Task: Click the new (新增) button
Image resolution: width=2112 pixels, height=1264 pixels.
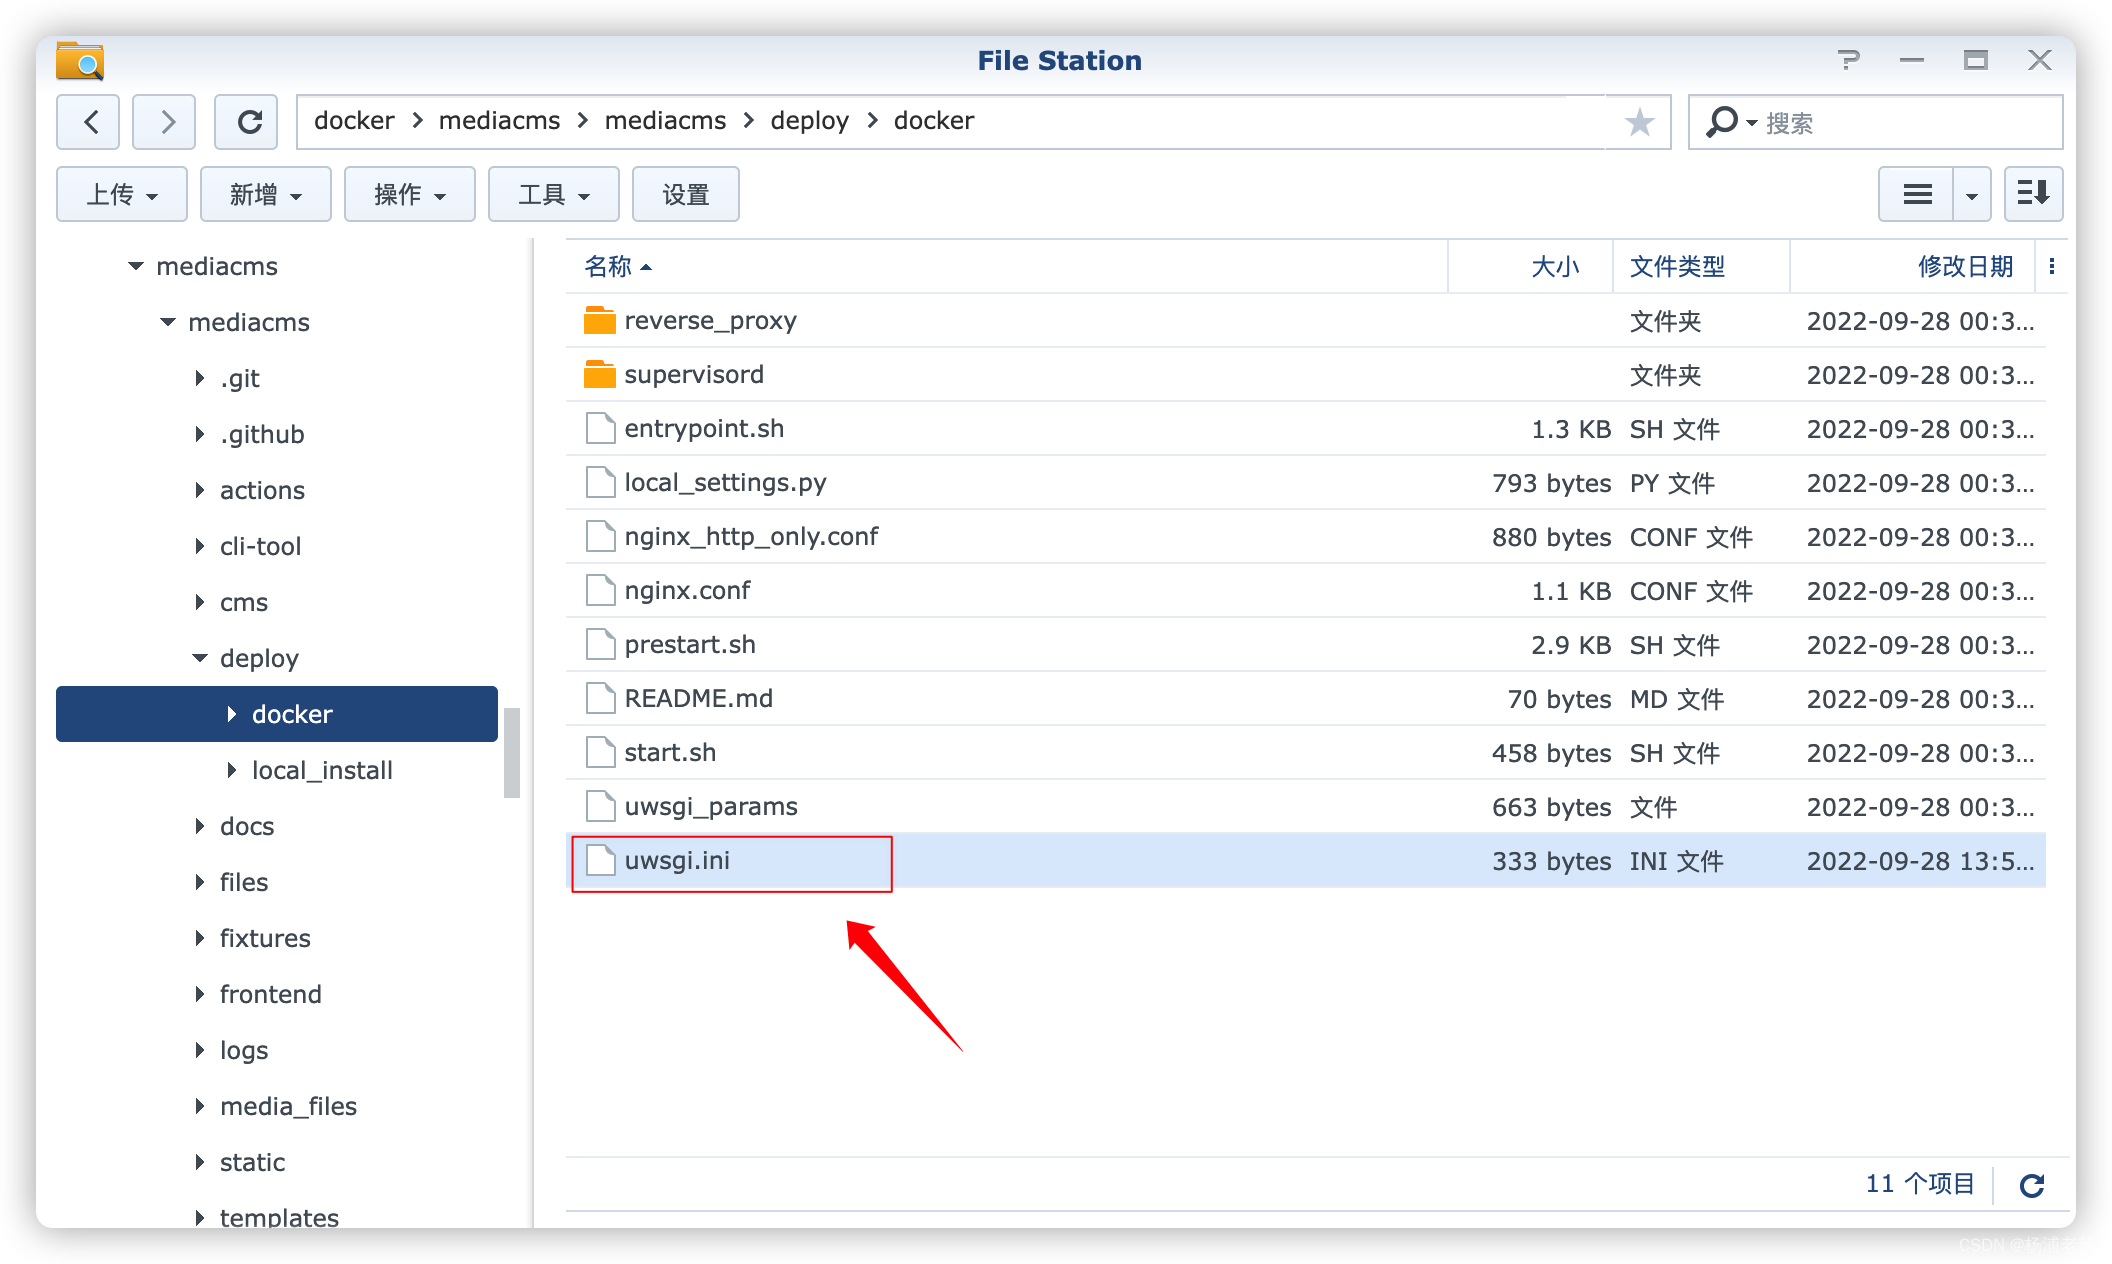Action: [x=260, y=193]
